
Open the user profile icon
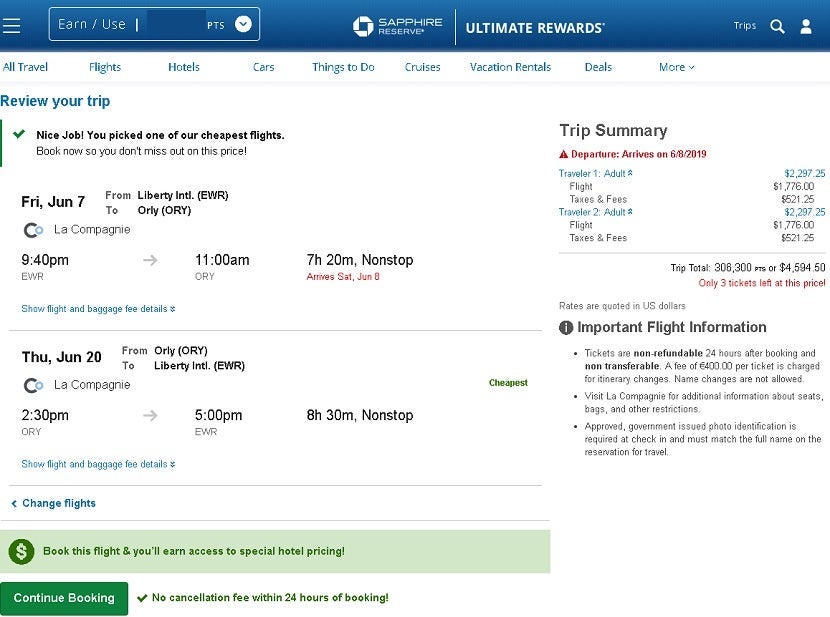tap(806, 26)
